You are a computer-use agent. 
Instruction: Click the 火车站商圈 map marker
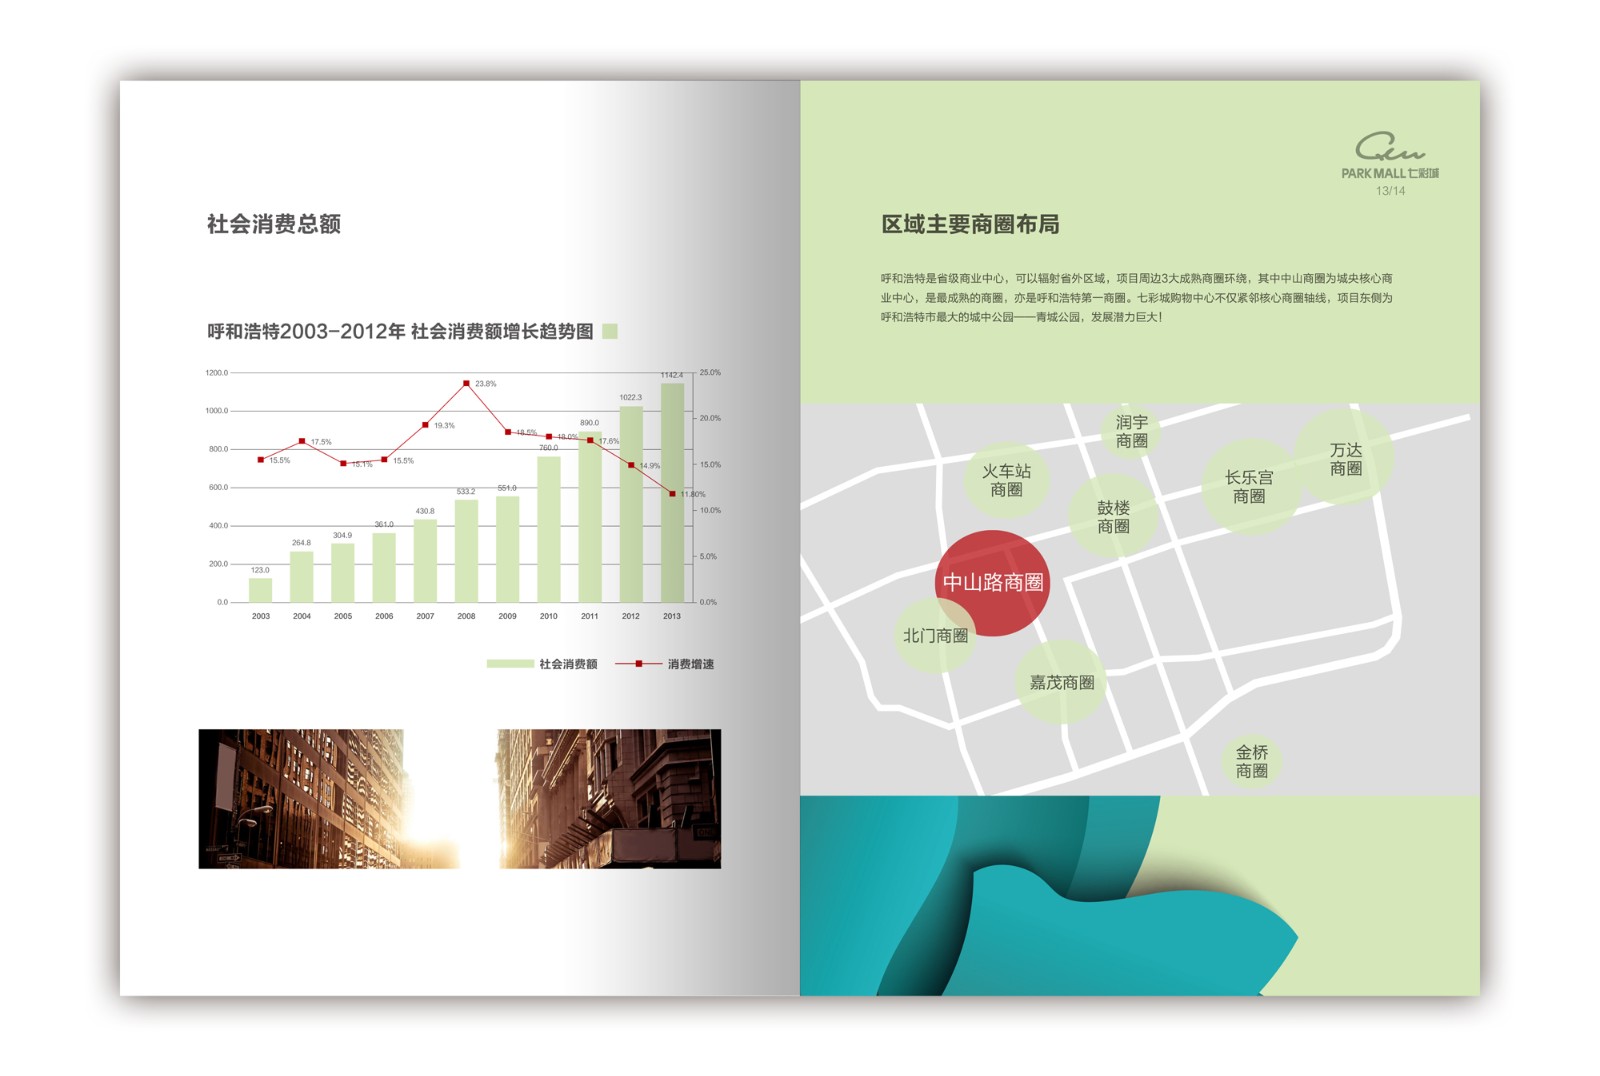1006,480
